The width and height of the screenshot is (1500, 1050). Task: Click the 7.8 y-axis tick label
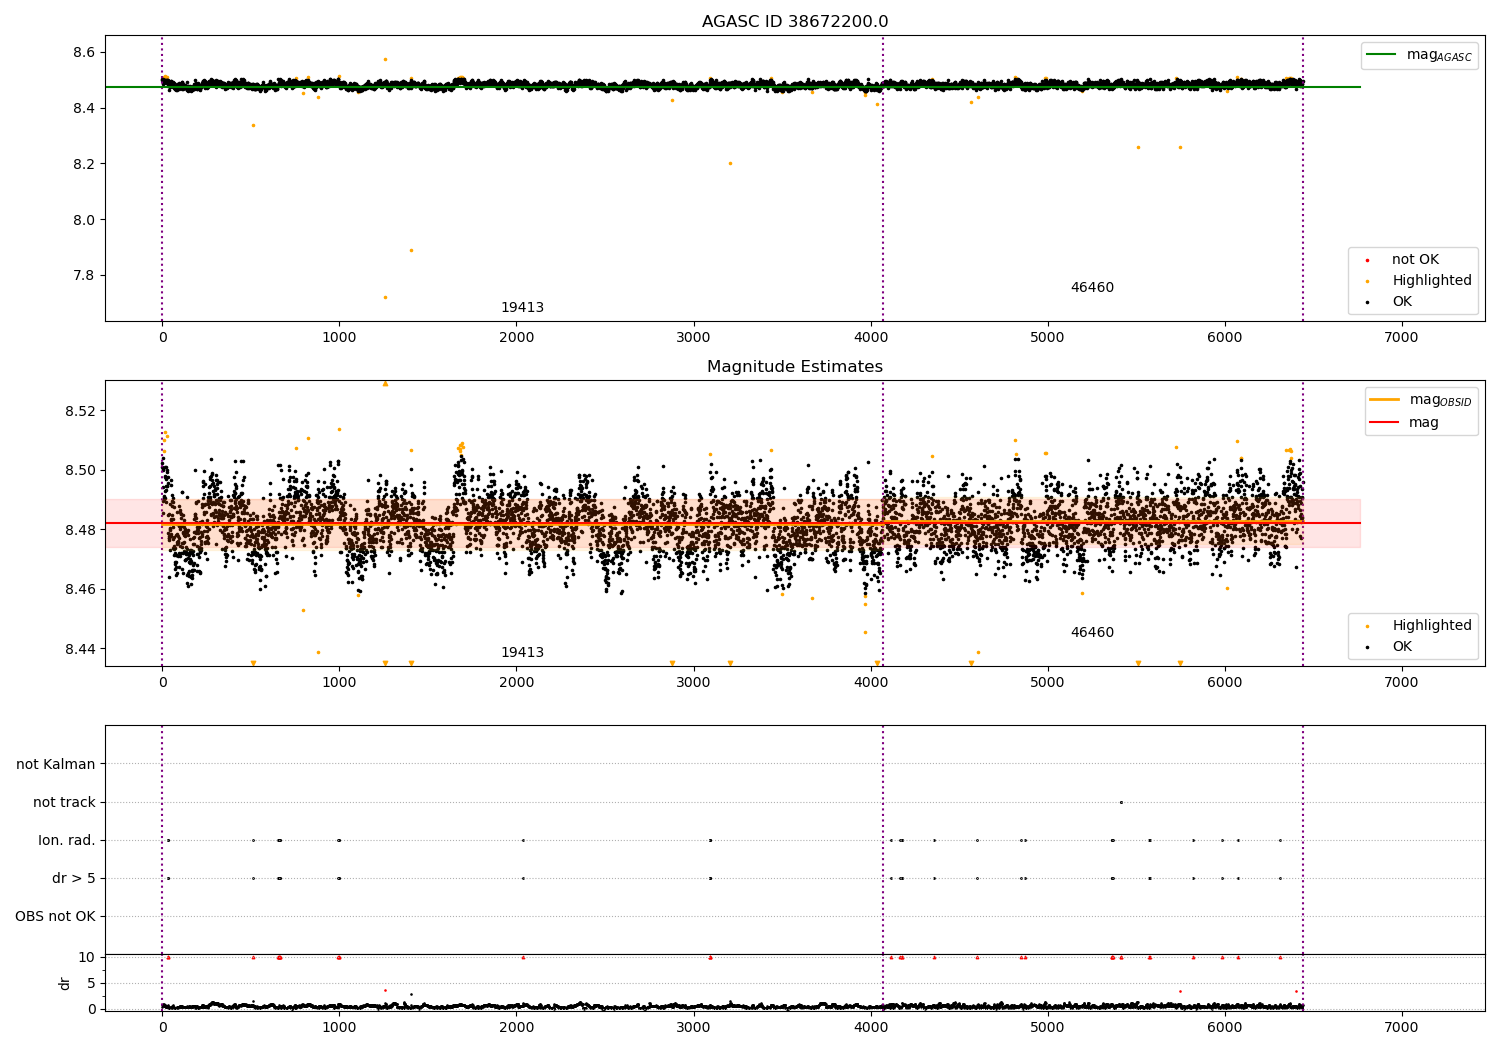[84, 276]
